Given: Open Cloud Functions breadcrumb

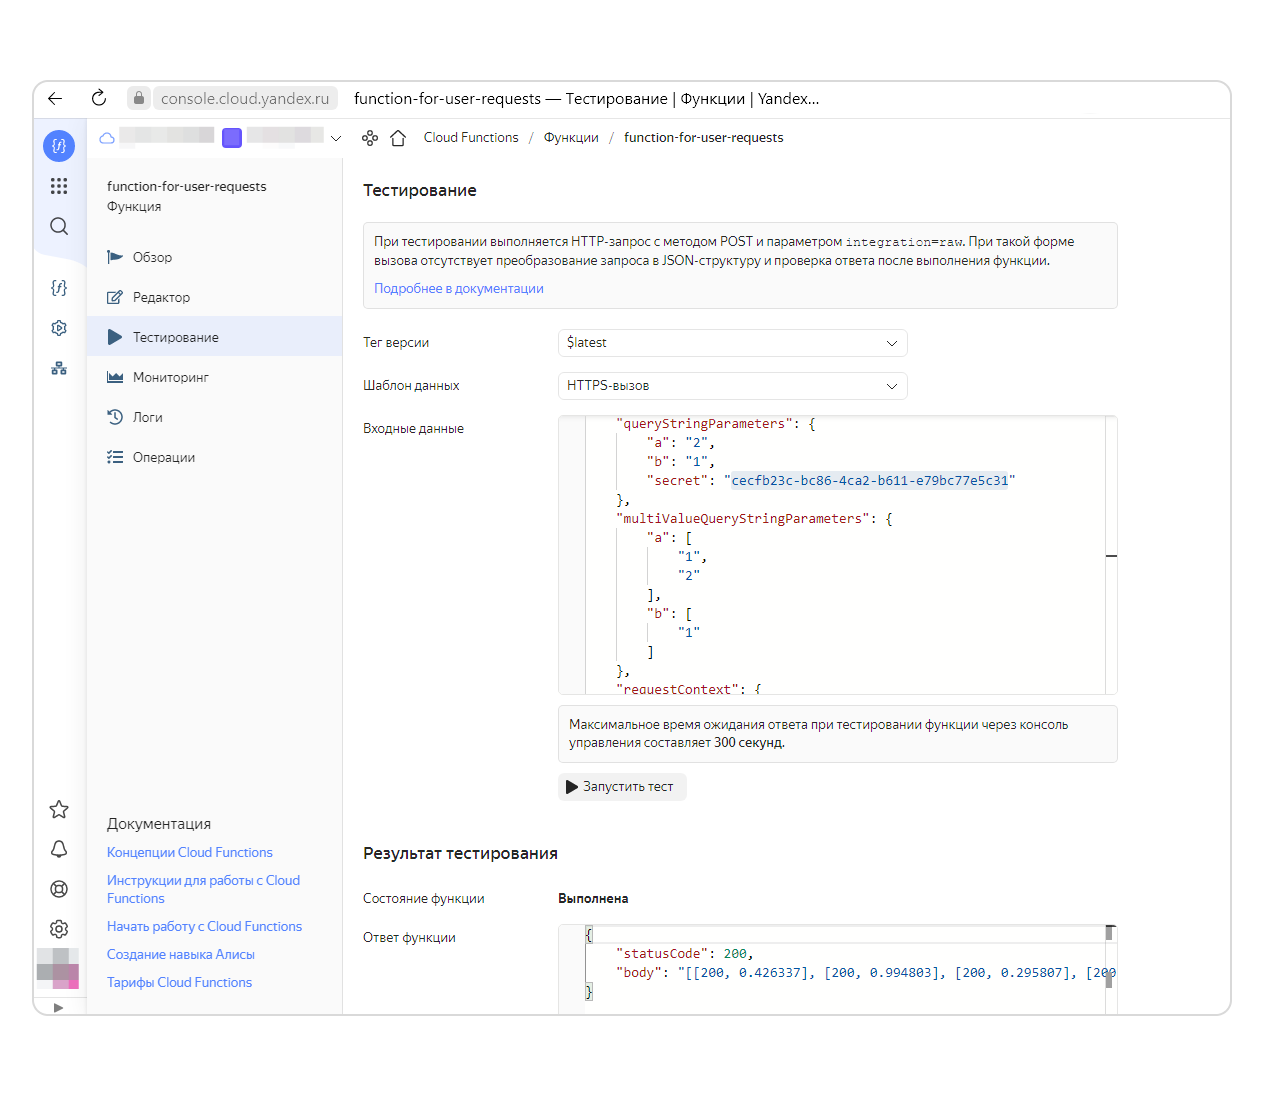Looking at the screenshot, I should tap(471, 138).
